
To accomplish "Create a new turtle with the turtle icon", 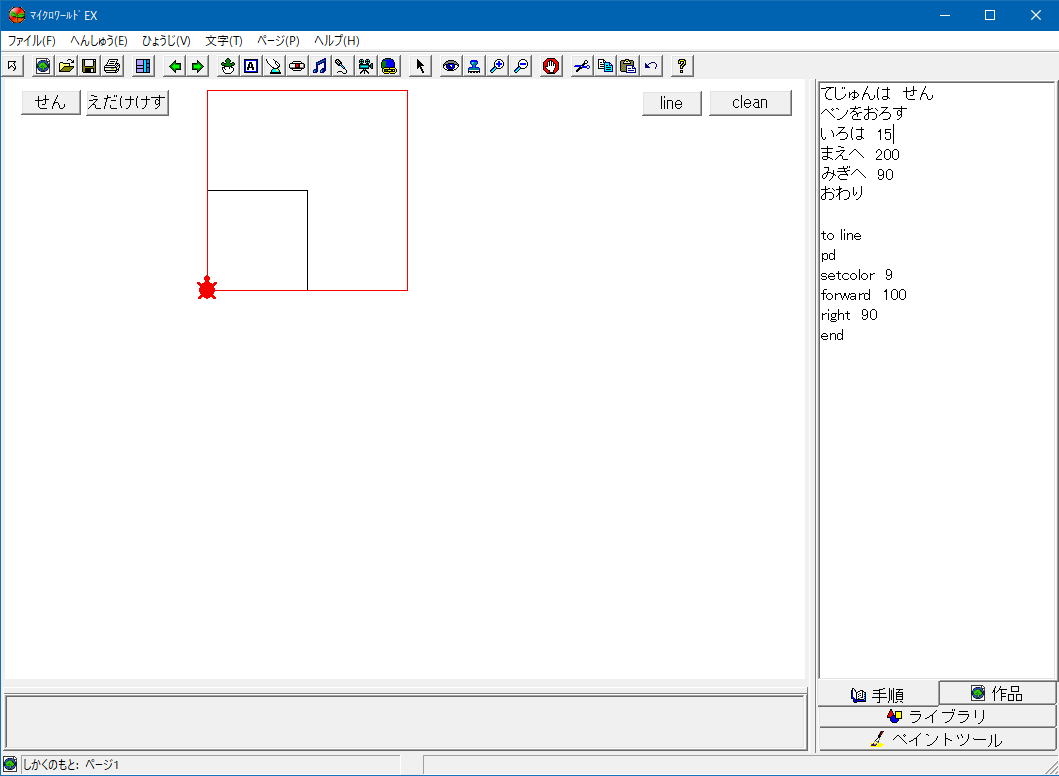I will (228, 66).
